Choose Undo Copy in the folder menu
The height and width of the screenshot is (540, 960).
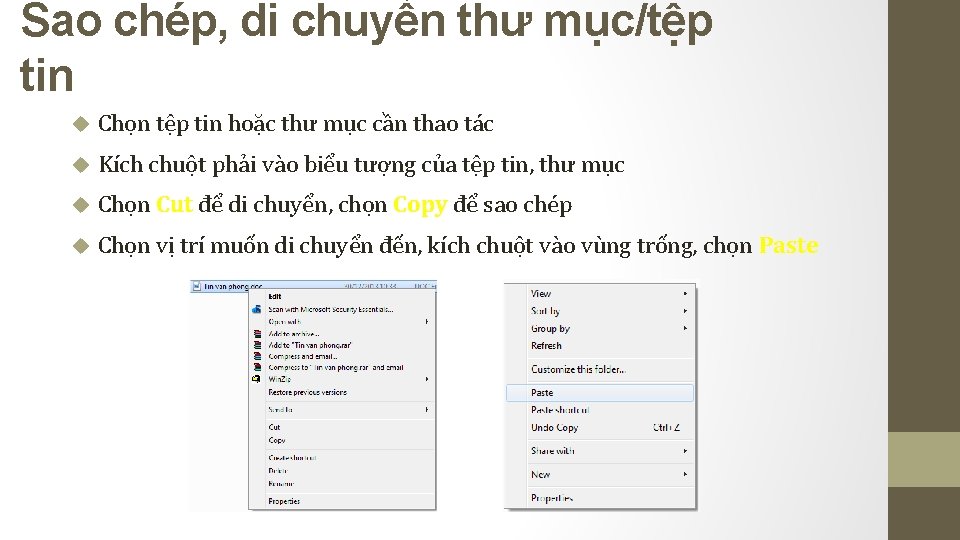(555, 428)
